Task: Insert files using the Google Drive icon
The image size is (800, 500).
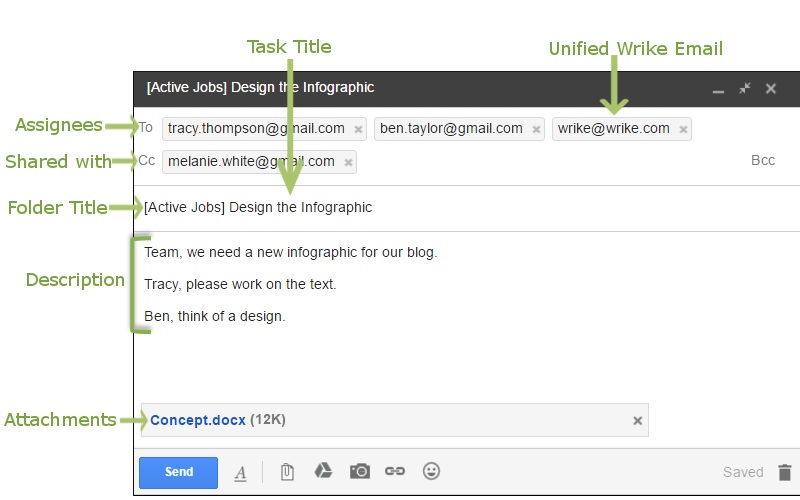Action: (323, 471)
